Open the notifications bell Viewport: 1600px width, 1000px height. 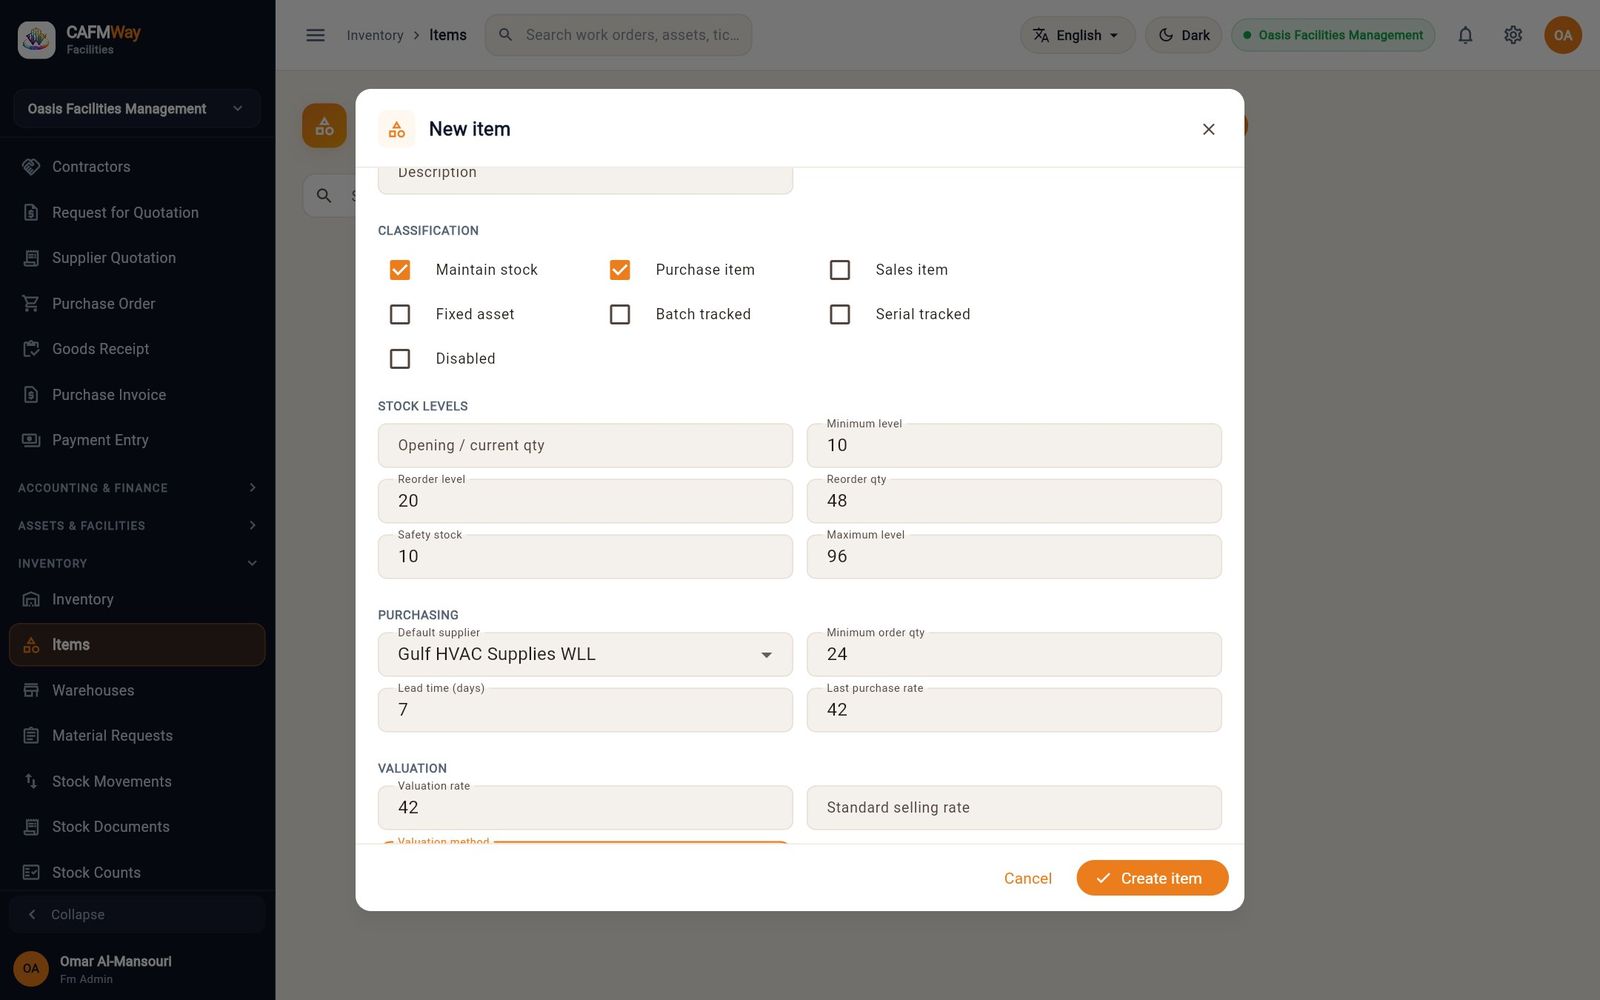(x=1465, y=35)
